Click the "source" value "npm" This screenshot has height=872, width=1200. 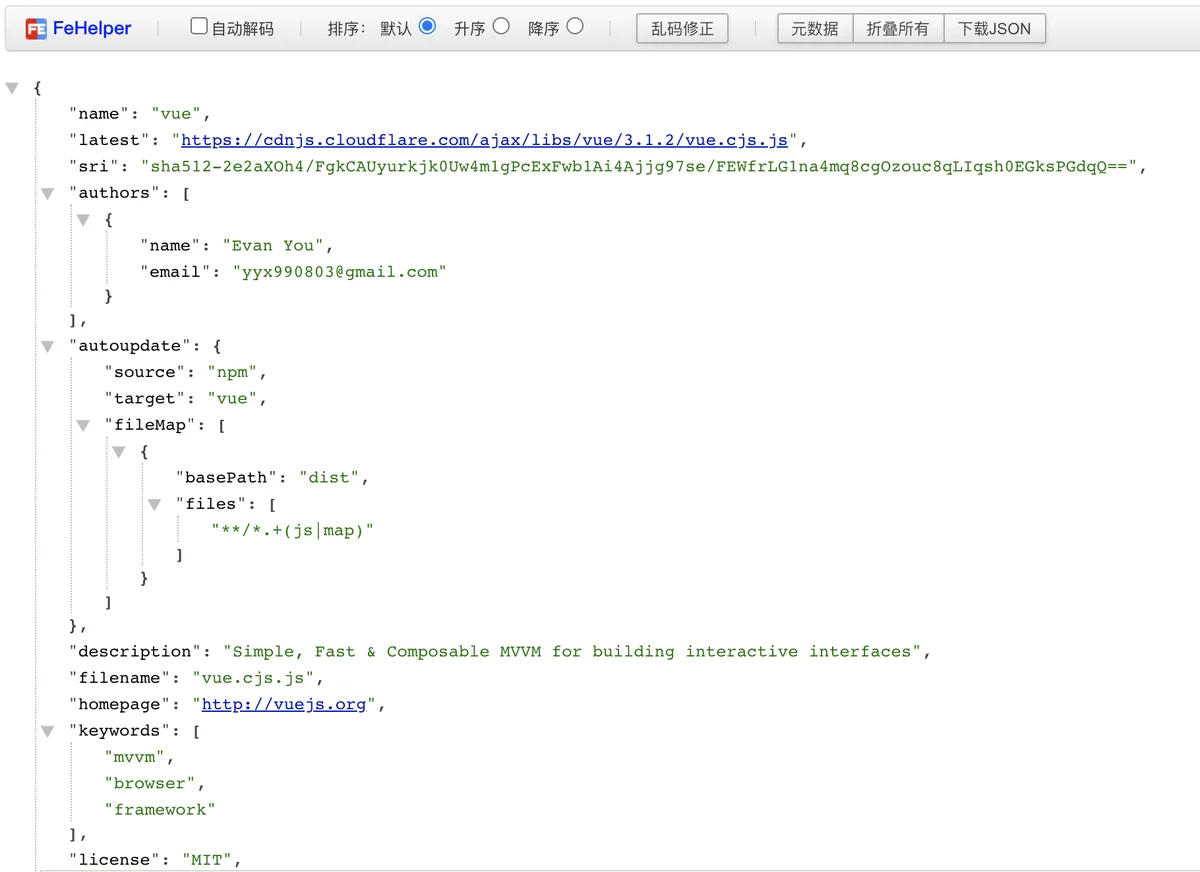coord(233,372)
